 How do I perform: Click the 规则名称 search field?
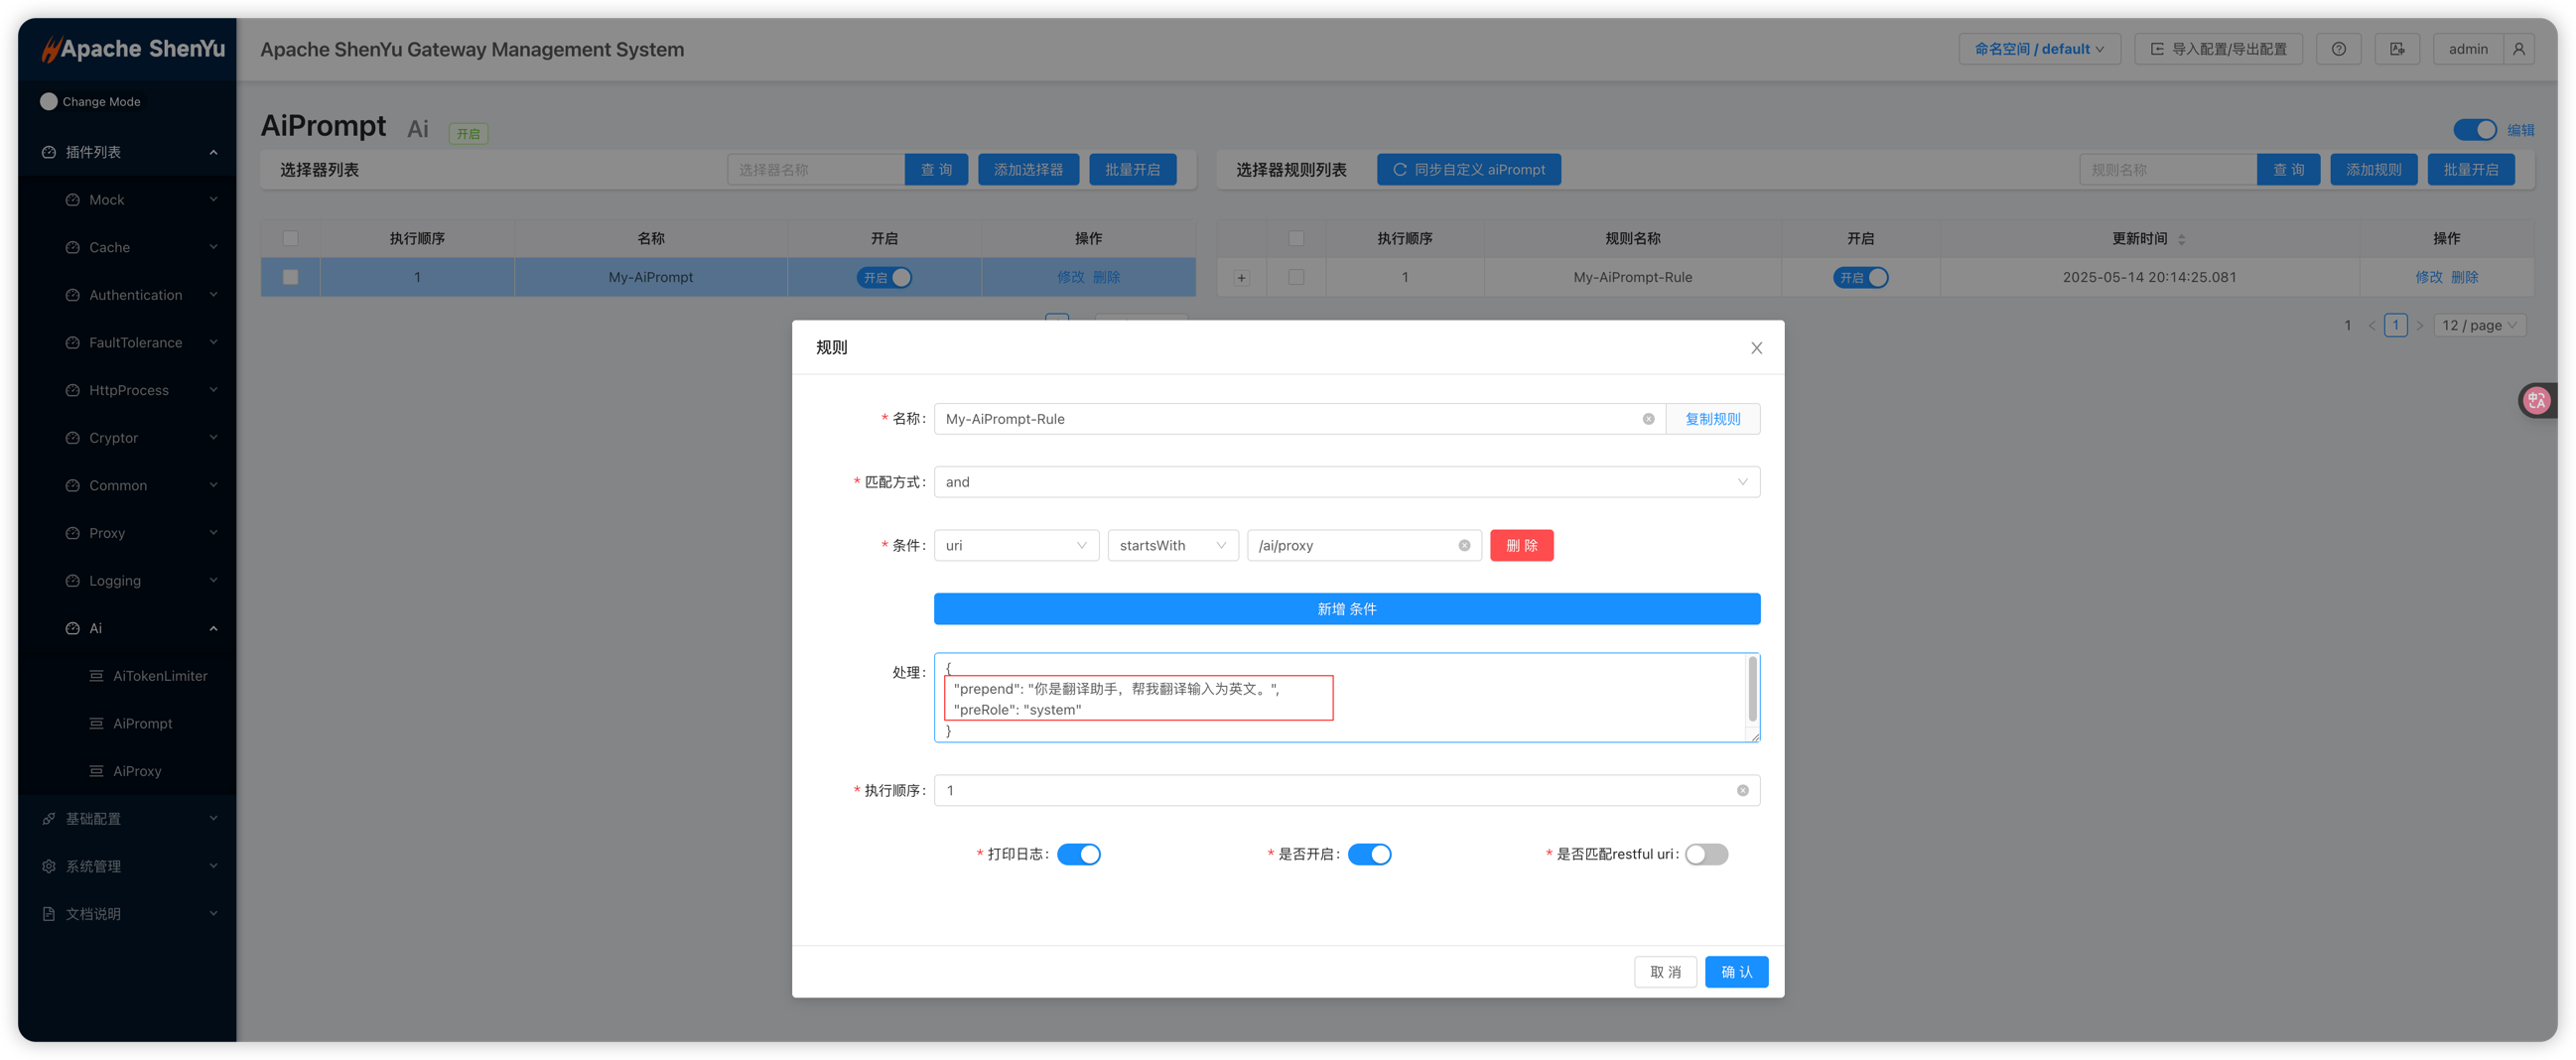point(2168,170)
